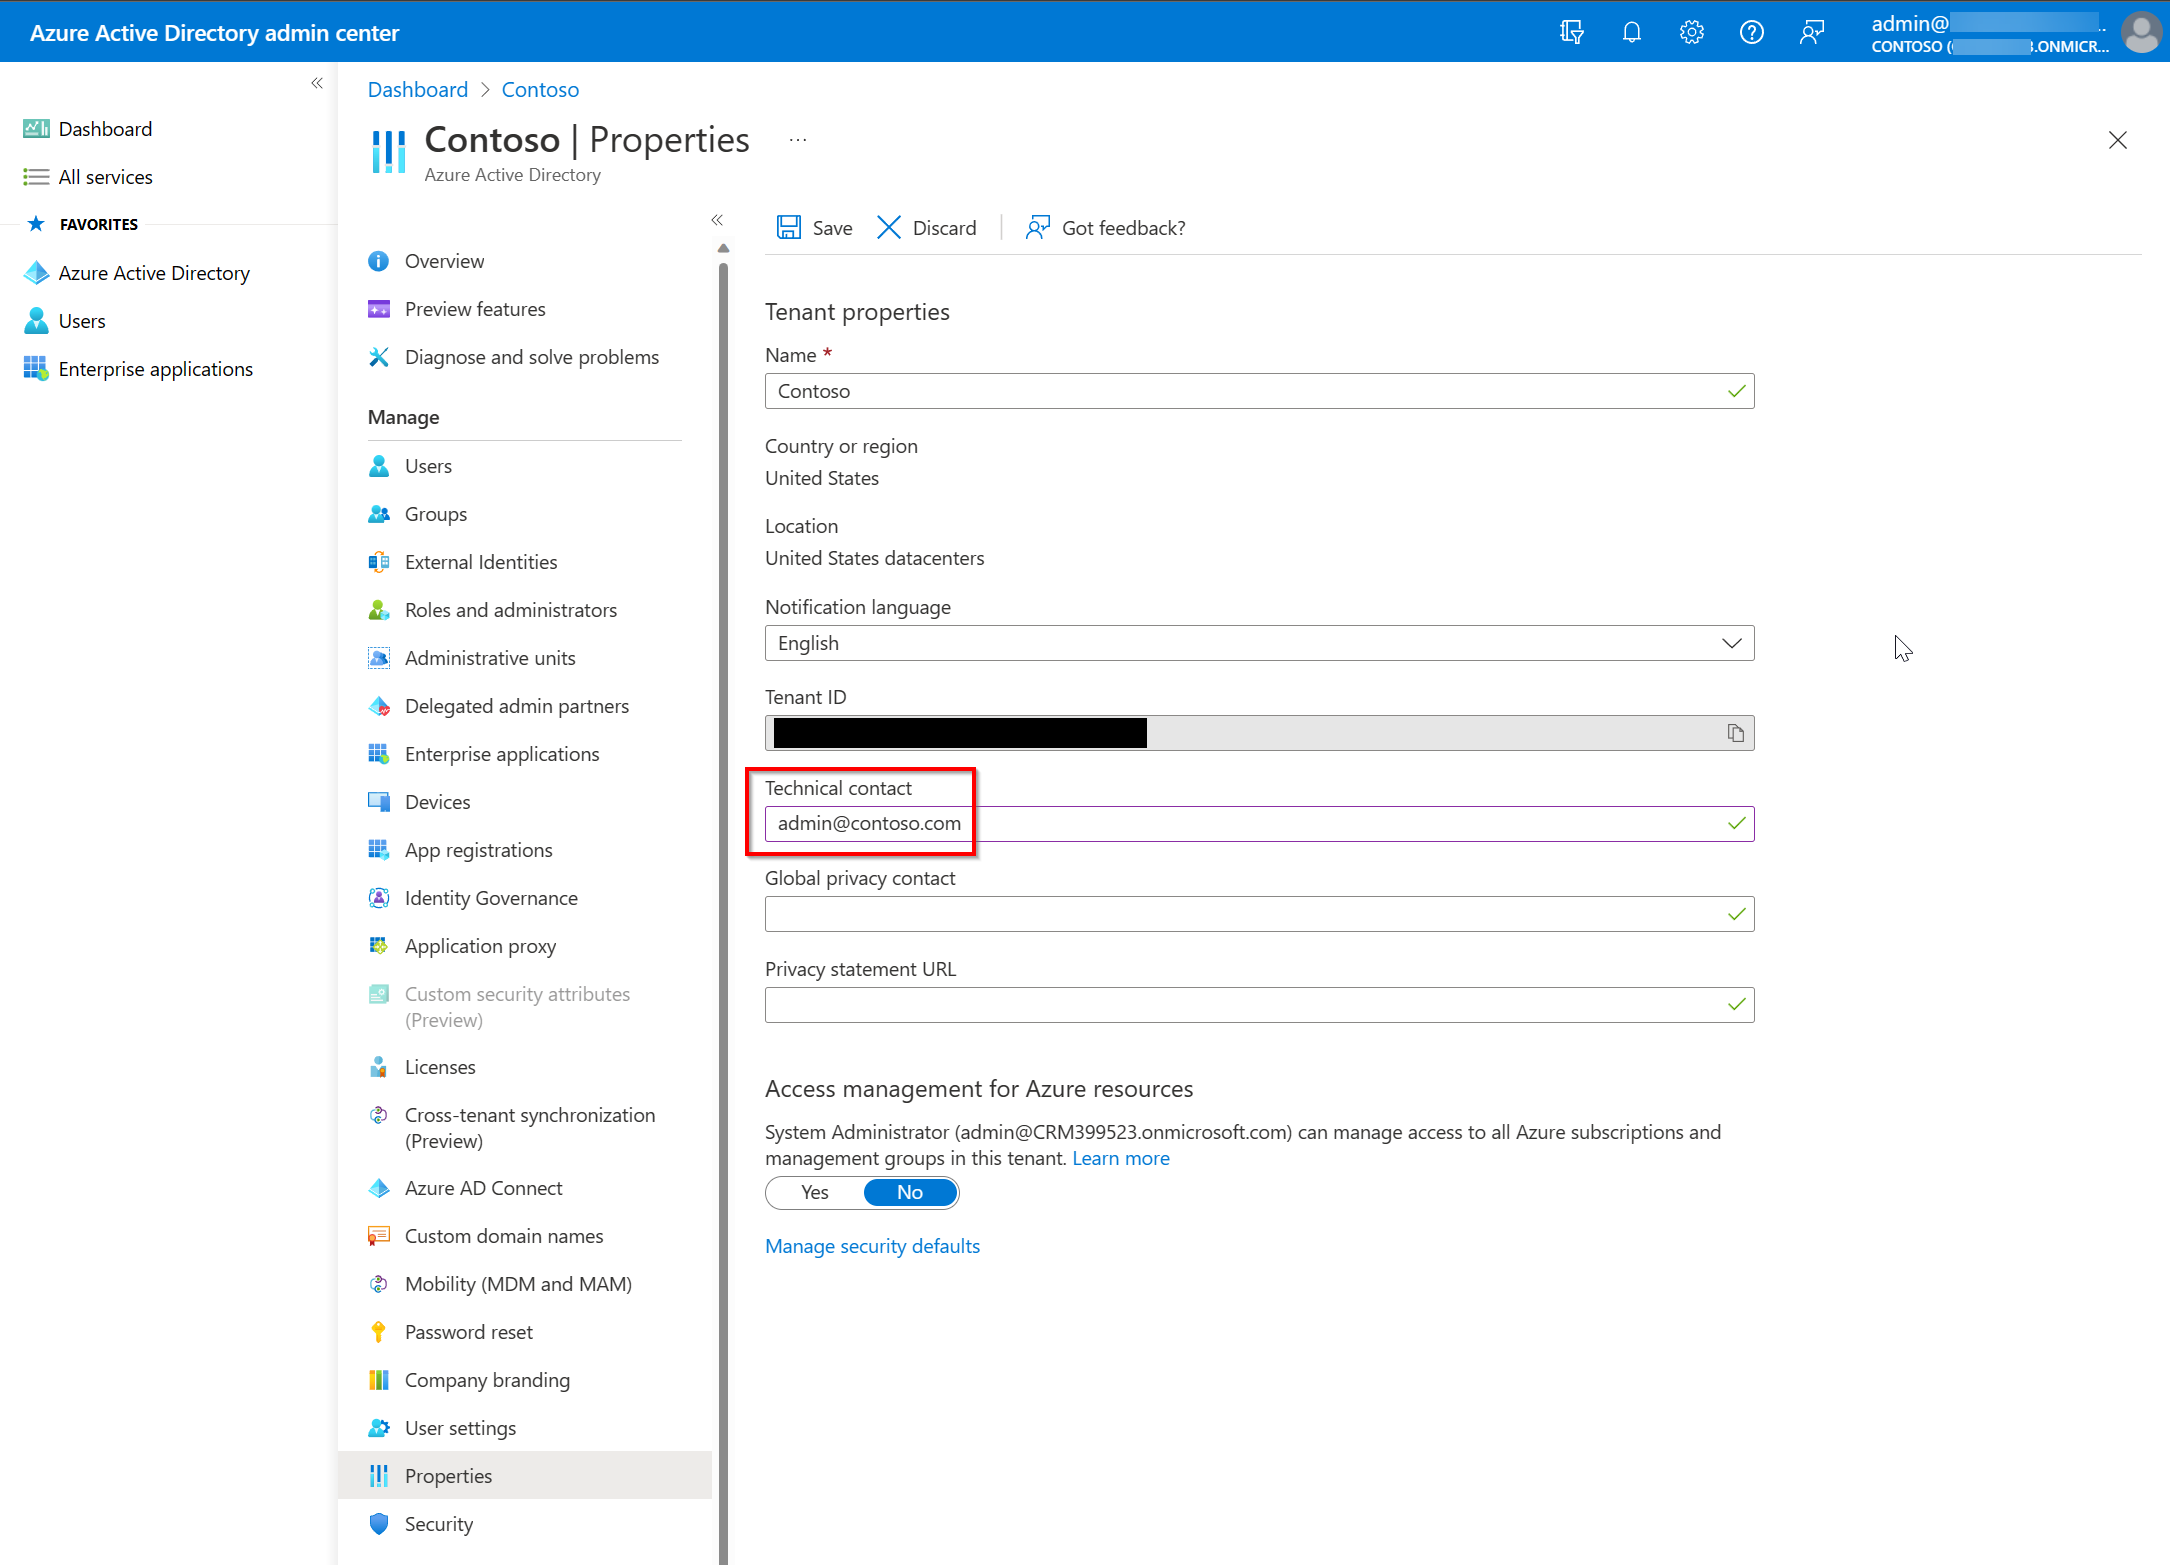Click the Groups icon in sidebar
2170x1565 pixels.
[x=379, y=514]
